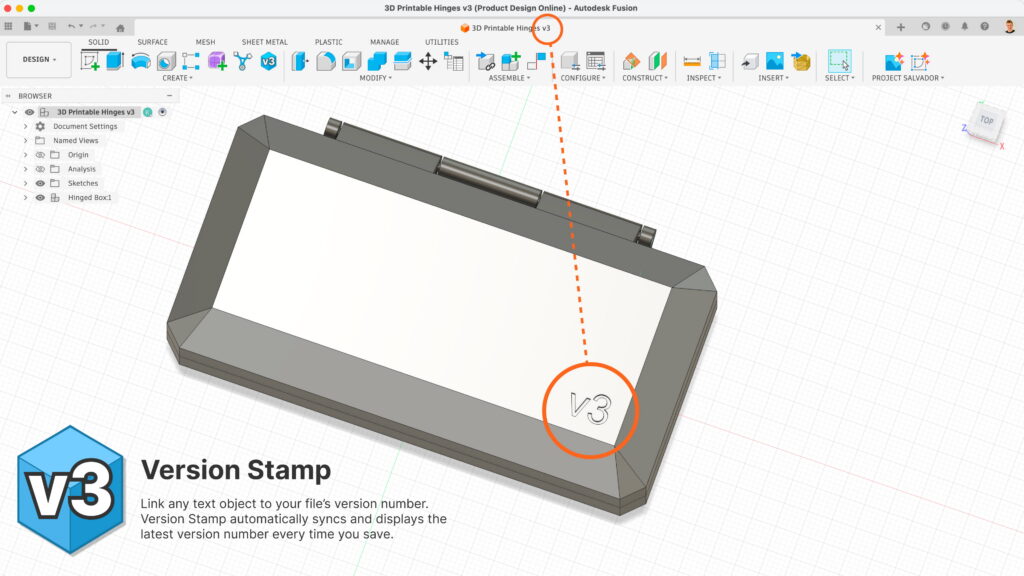Viewport: 1024px width, 576px height.
Task: Switch to the SHEET METAL tab
Action: tap(265, 42)
